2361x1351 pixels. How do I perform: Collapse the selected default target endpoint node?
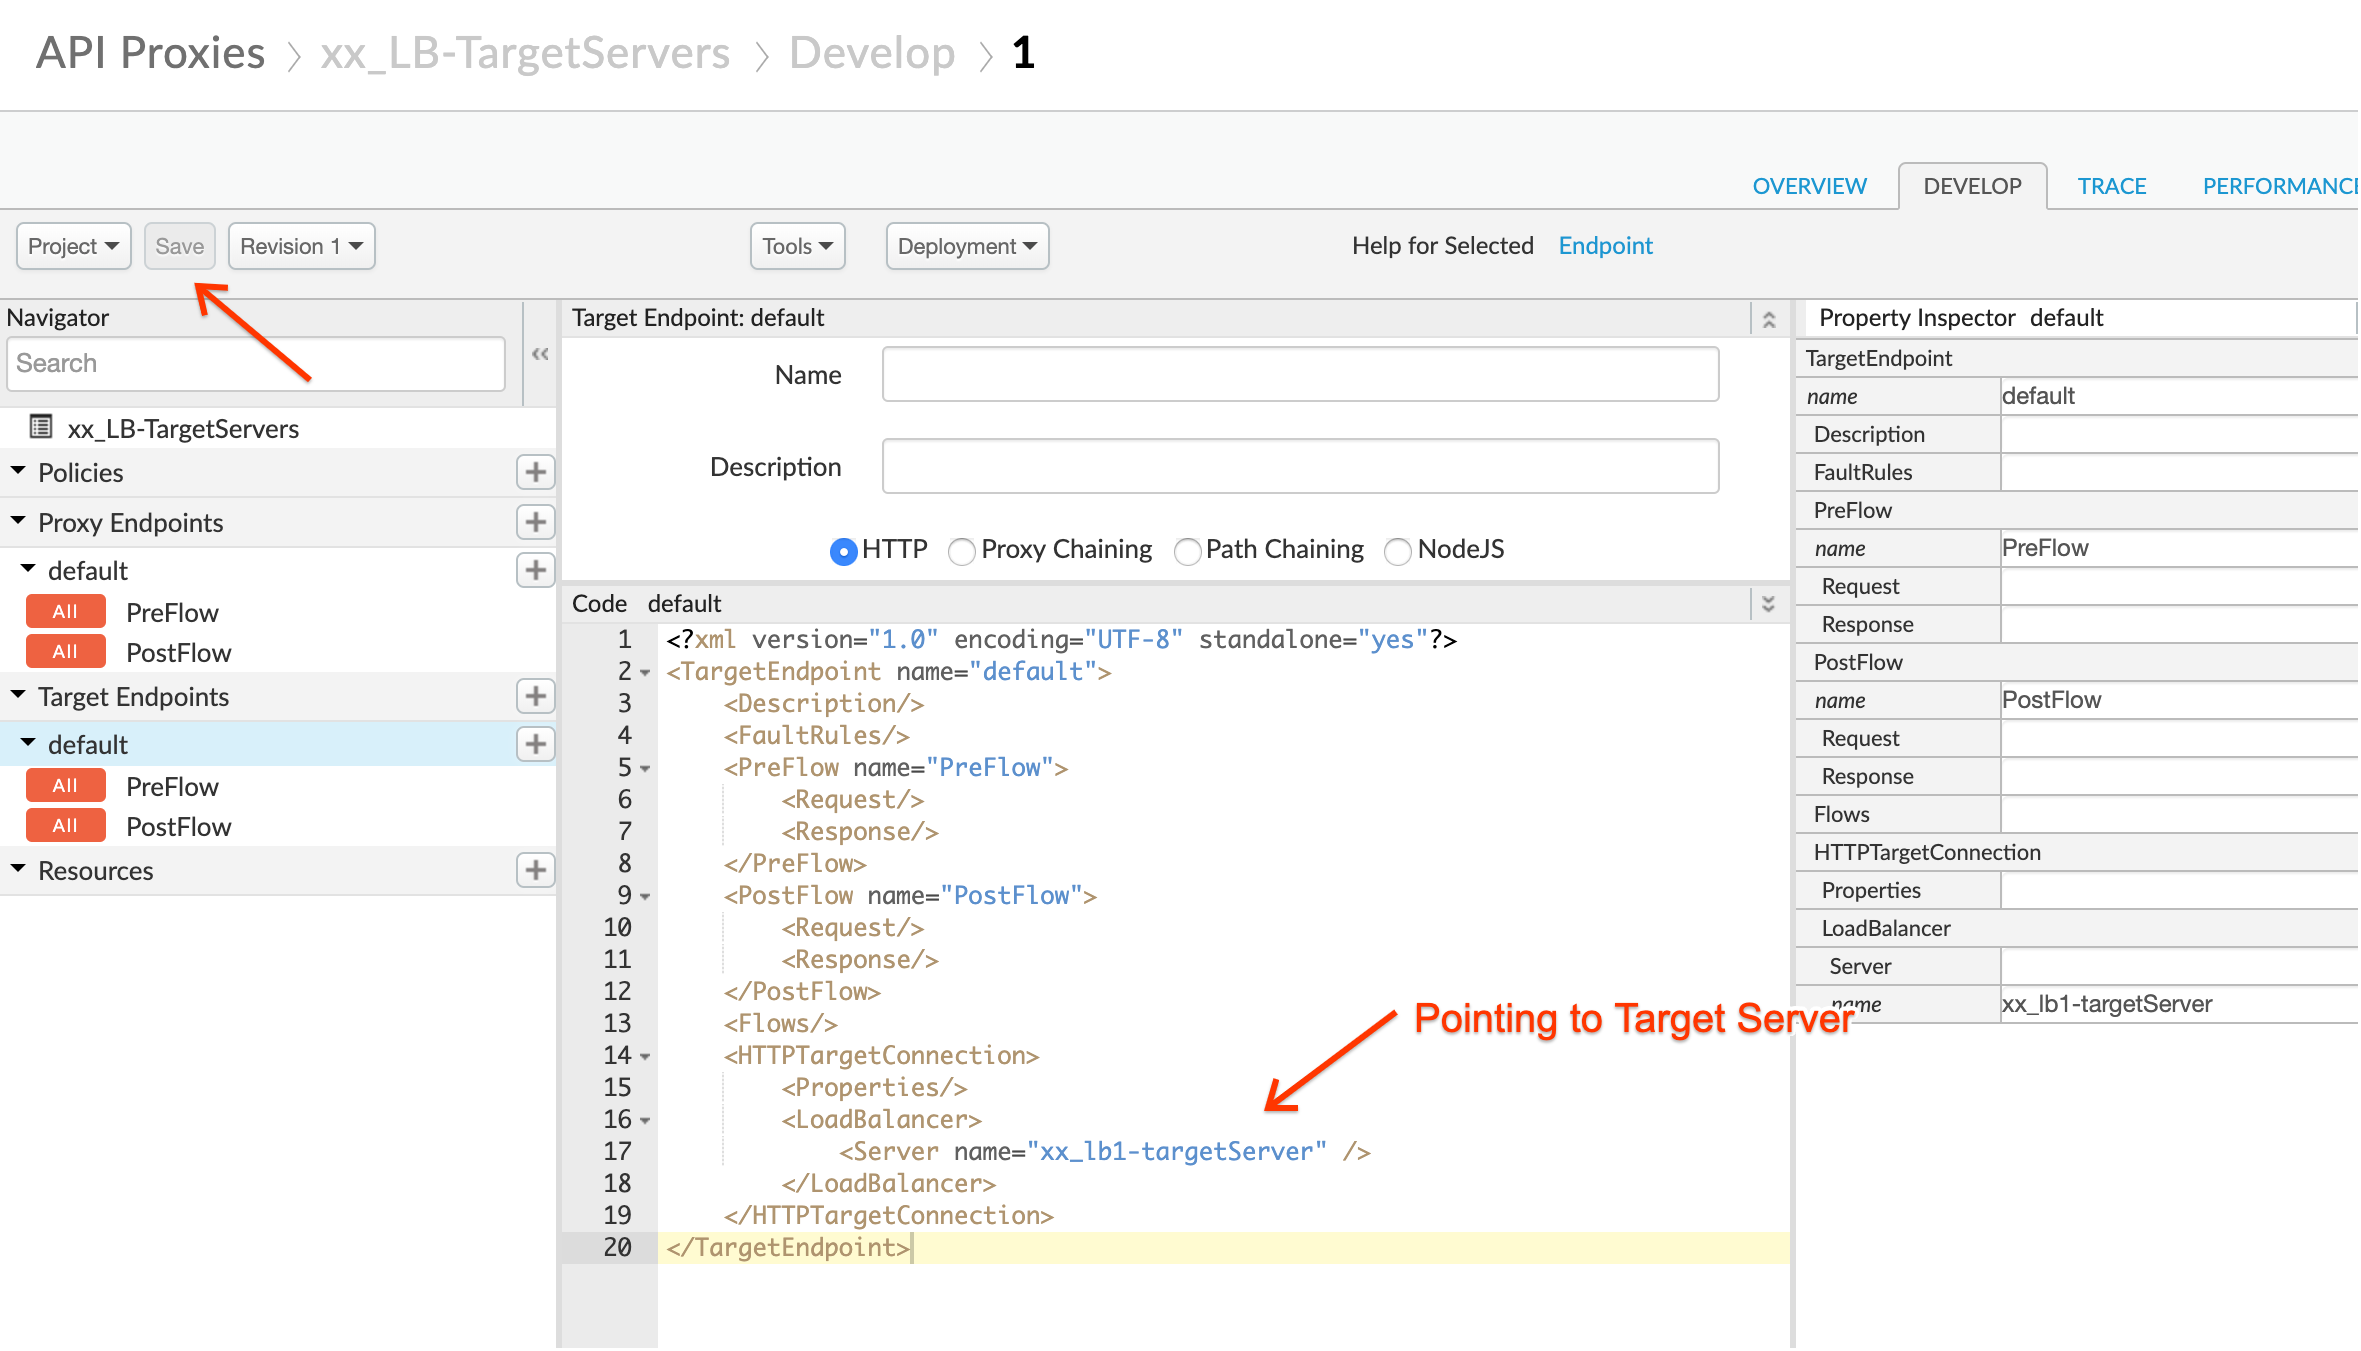(28, 742)
